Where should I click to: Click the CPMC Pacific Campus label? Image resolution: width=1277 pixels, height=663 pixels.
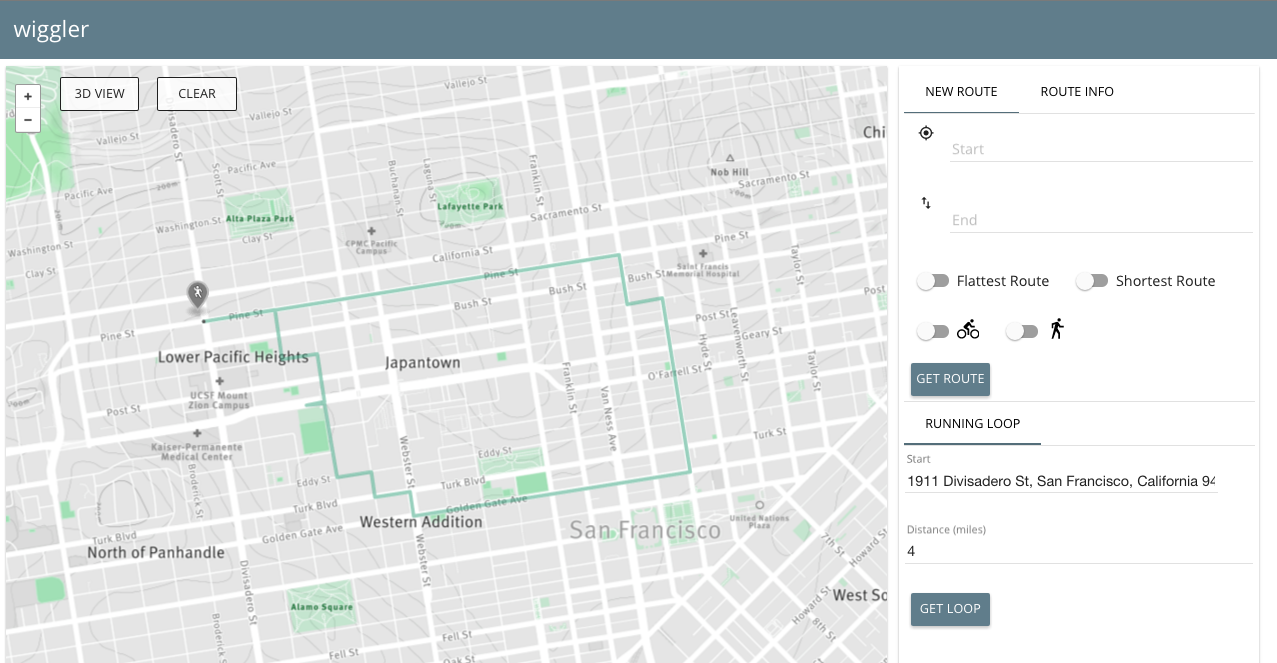pyautogui.click(x=372, y=246)
